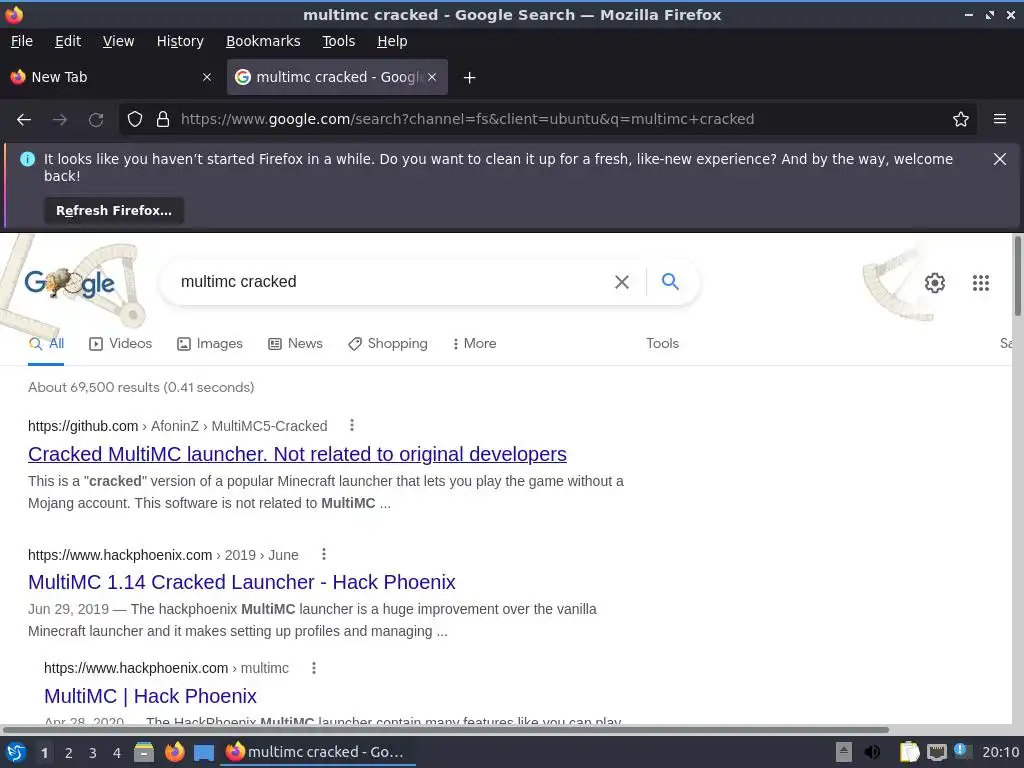Open the update notifier tray icon
1024x768 pixels.
pyautogui.click(x=961, y=751)
